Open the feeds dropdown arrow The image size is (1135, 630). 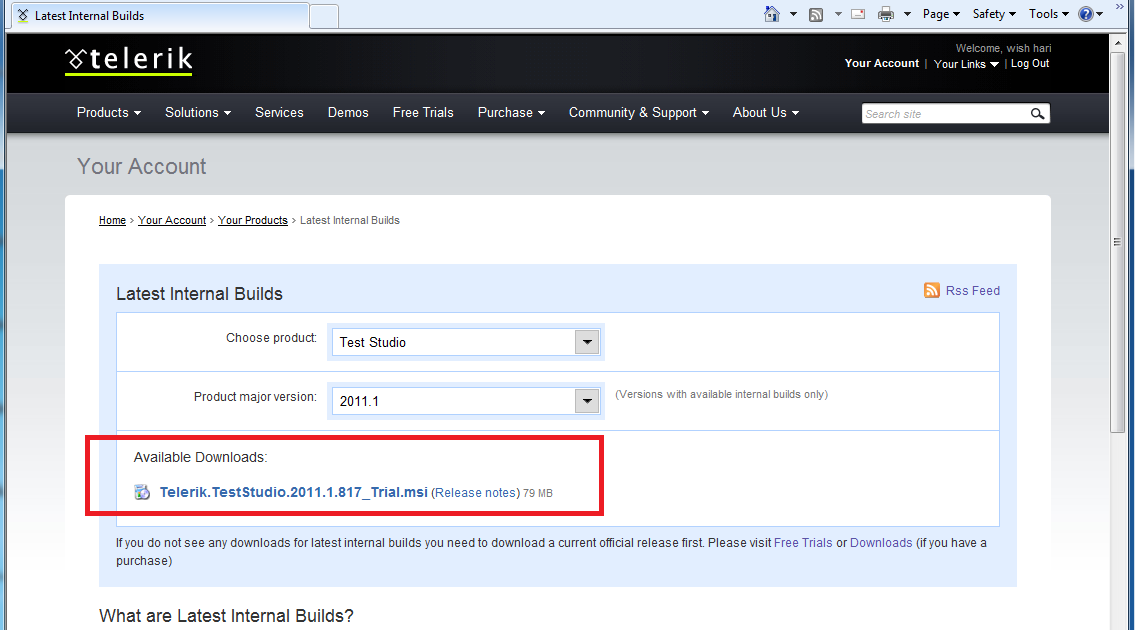coord(837,14)
